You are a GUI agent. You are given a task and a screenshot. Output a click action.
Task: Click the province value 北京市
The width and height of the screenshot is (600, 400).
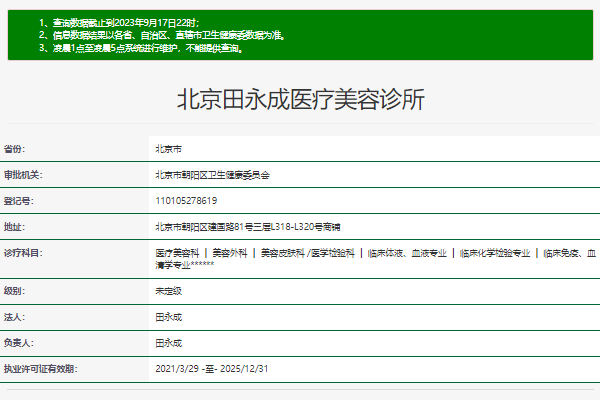[x=168, y=149]
